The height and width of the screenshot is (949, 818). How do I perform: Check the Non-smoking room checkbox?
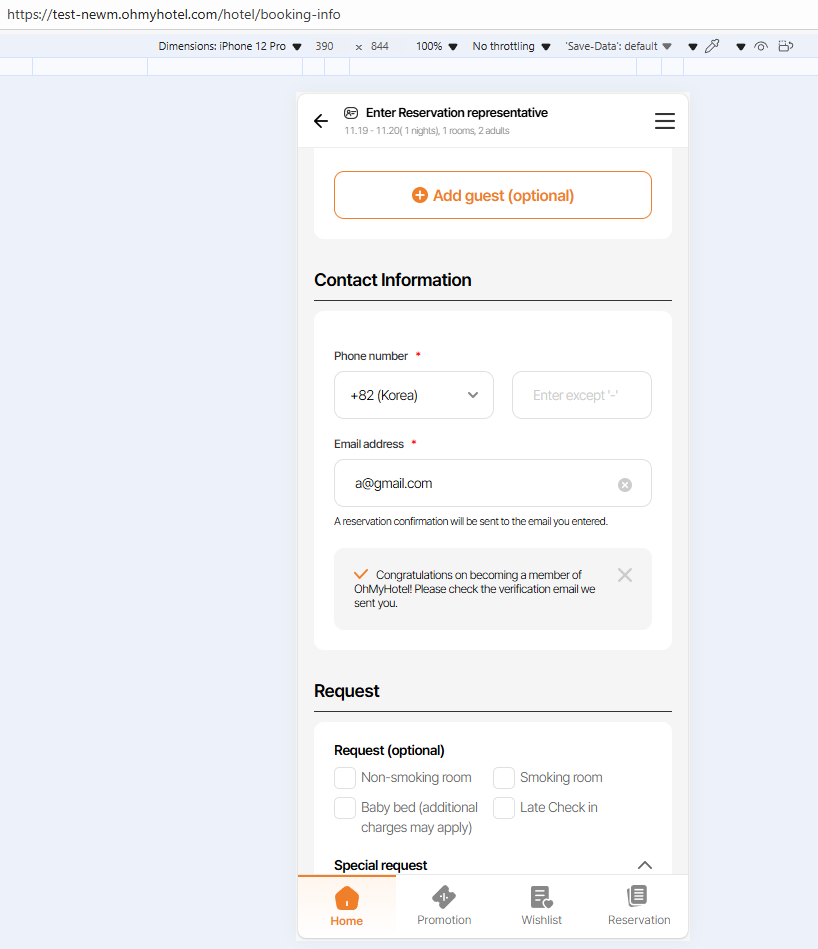[x=345, y=778]
